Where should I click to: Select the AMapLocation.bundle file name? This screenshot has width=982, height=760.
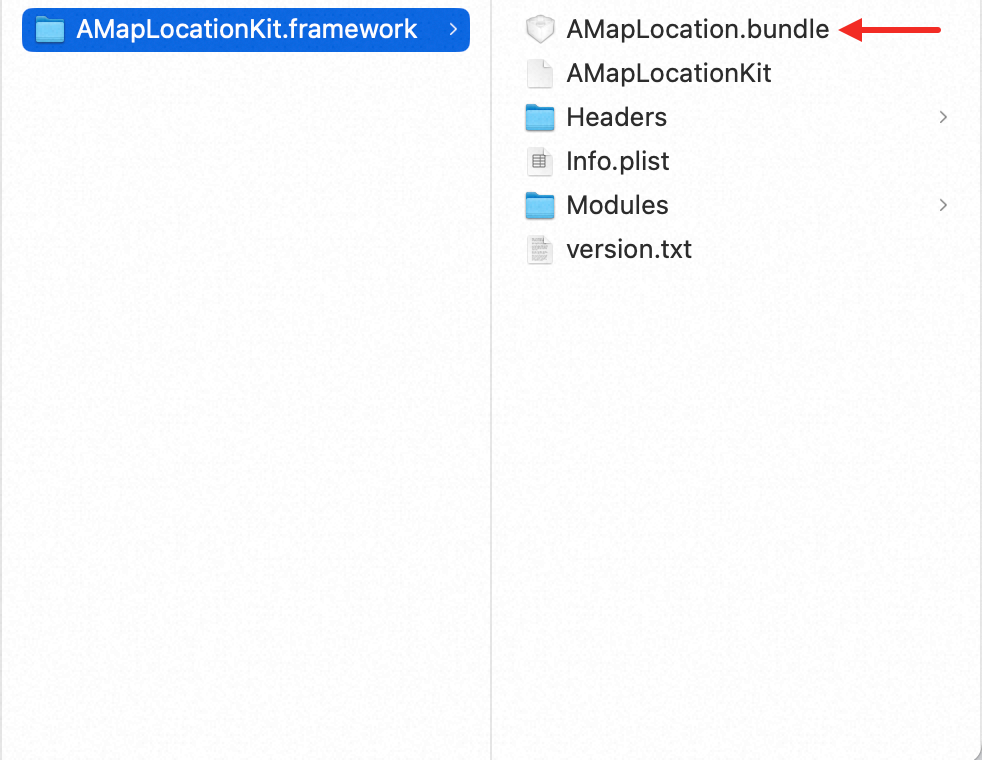click(x=698, y=29)
